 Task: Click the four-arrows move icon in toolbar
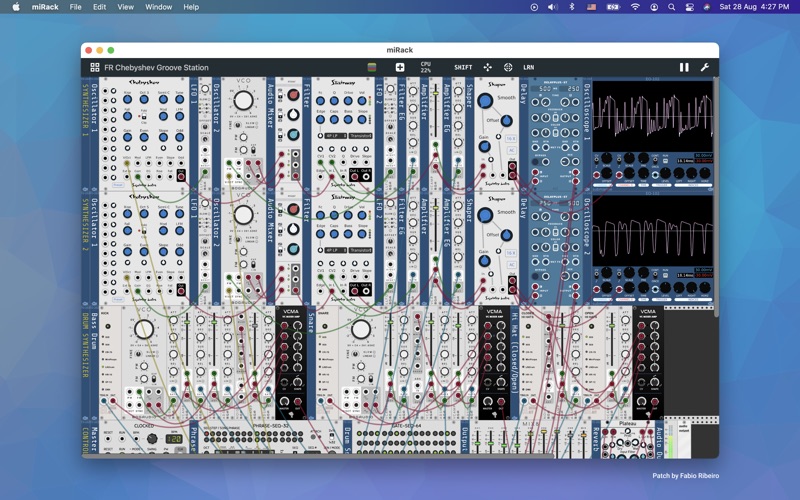pos(488,67)
